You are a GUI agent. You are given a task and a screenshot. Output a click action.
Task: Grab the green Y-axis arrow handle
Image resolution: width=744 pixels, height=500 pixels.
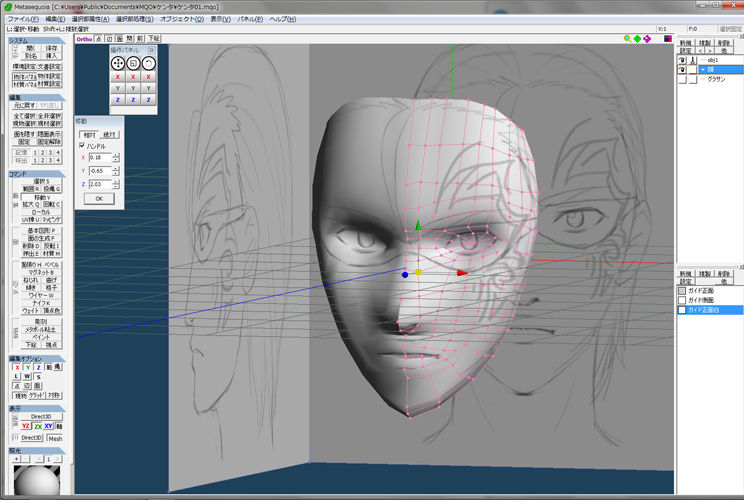pos(418,225)
